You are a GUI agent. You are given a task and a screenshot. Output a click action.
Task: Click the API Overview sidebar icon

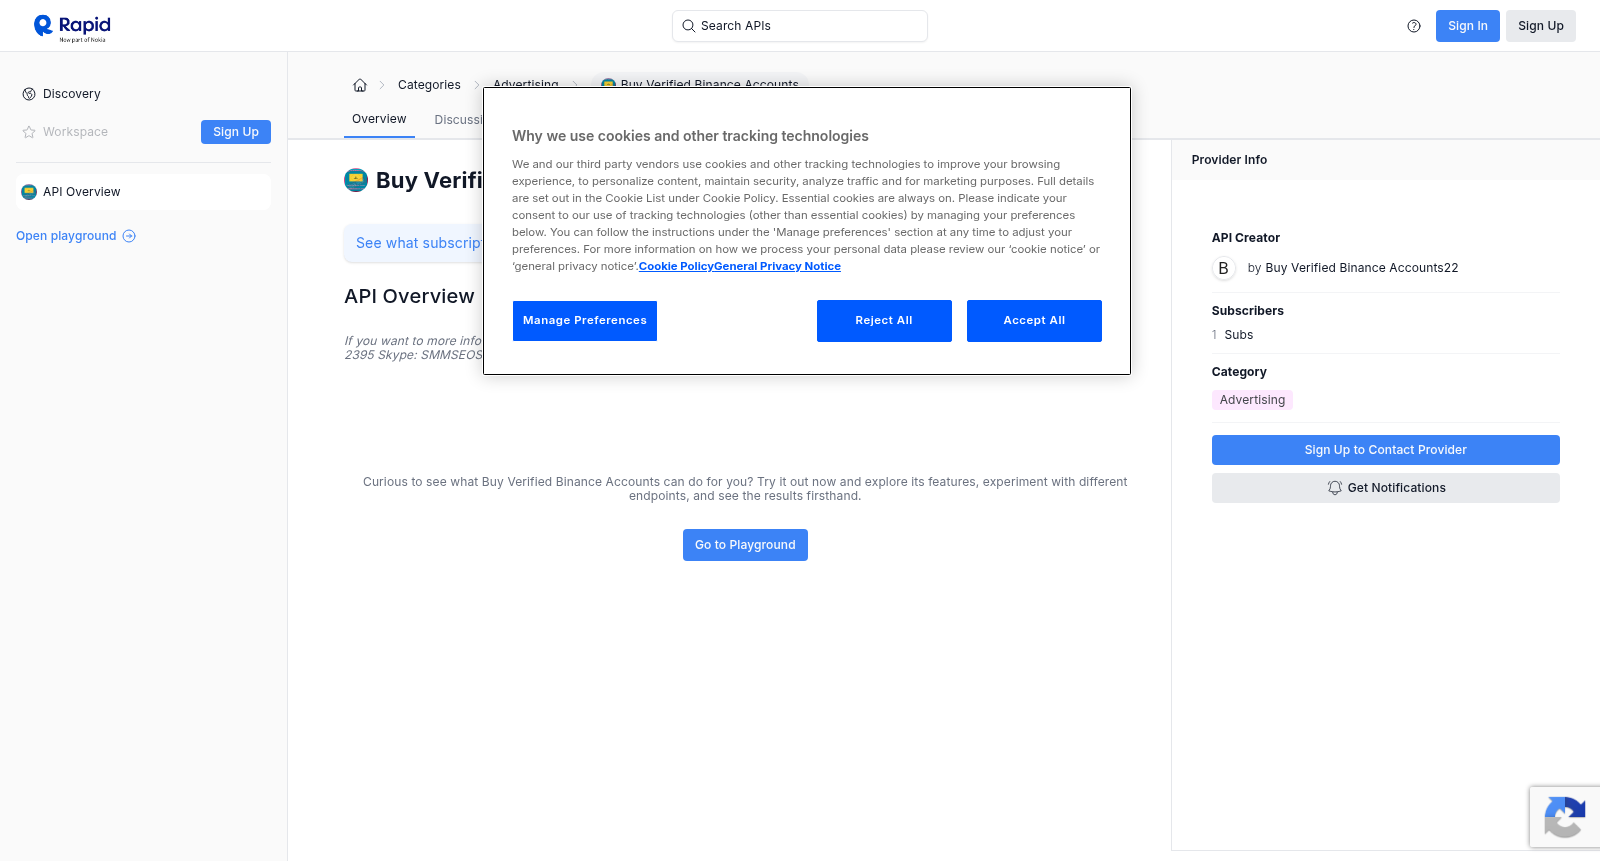tap(29, 192)
